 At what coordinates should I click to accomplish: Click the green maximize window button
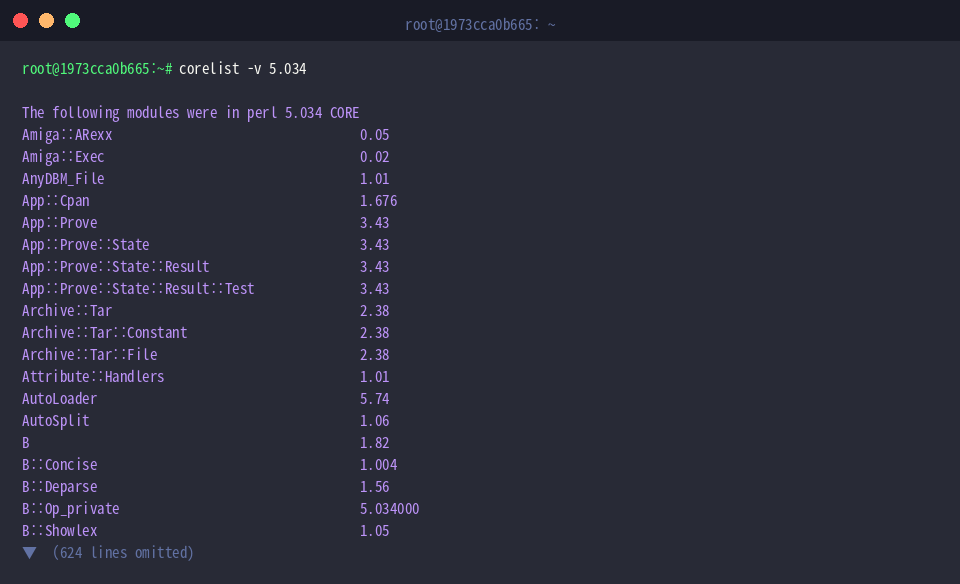point(72,21)
